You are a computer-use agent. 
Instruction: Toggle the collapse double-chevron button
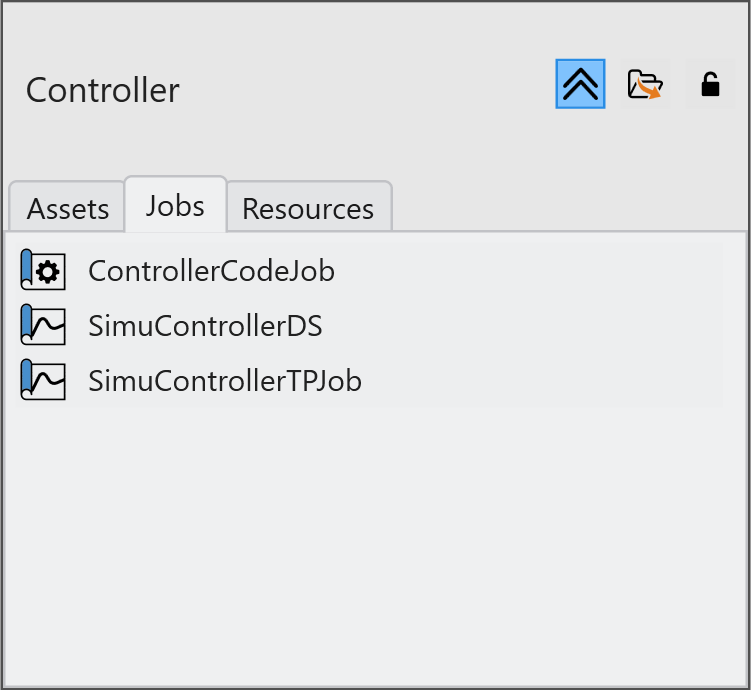pyautogui.click(x=580, y=84)
